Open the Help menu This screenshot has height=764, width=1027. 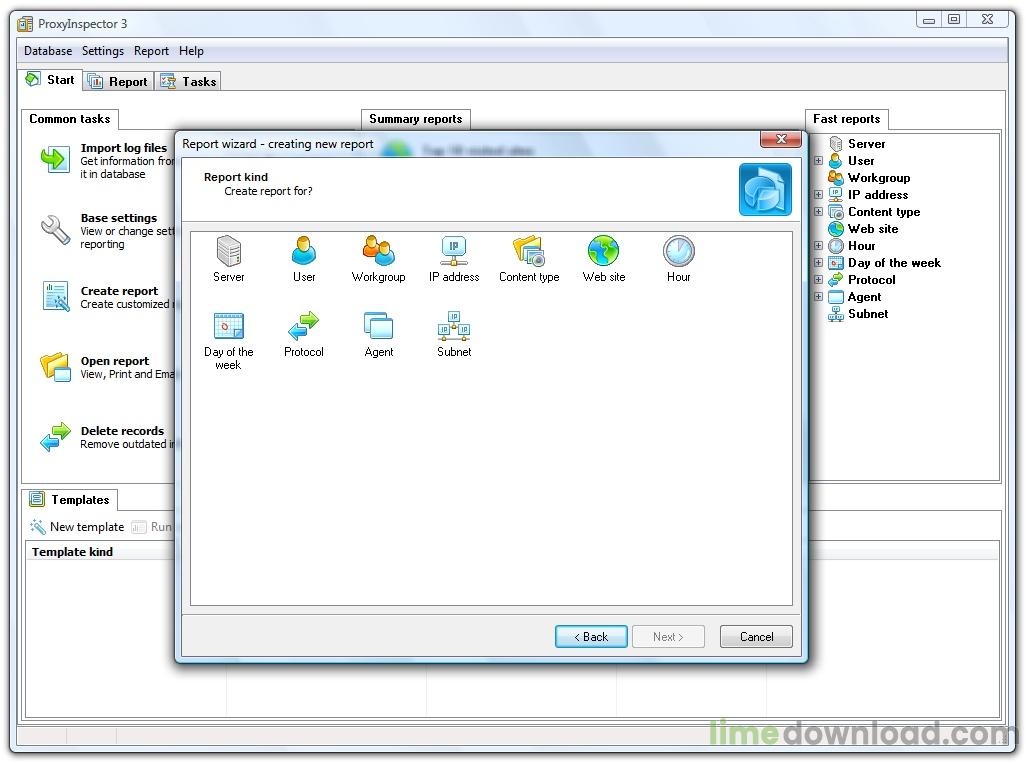tap(191, 50)
